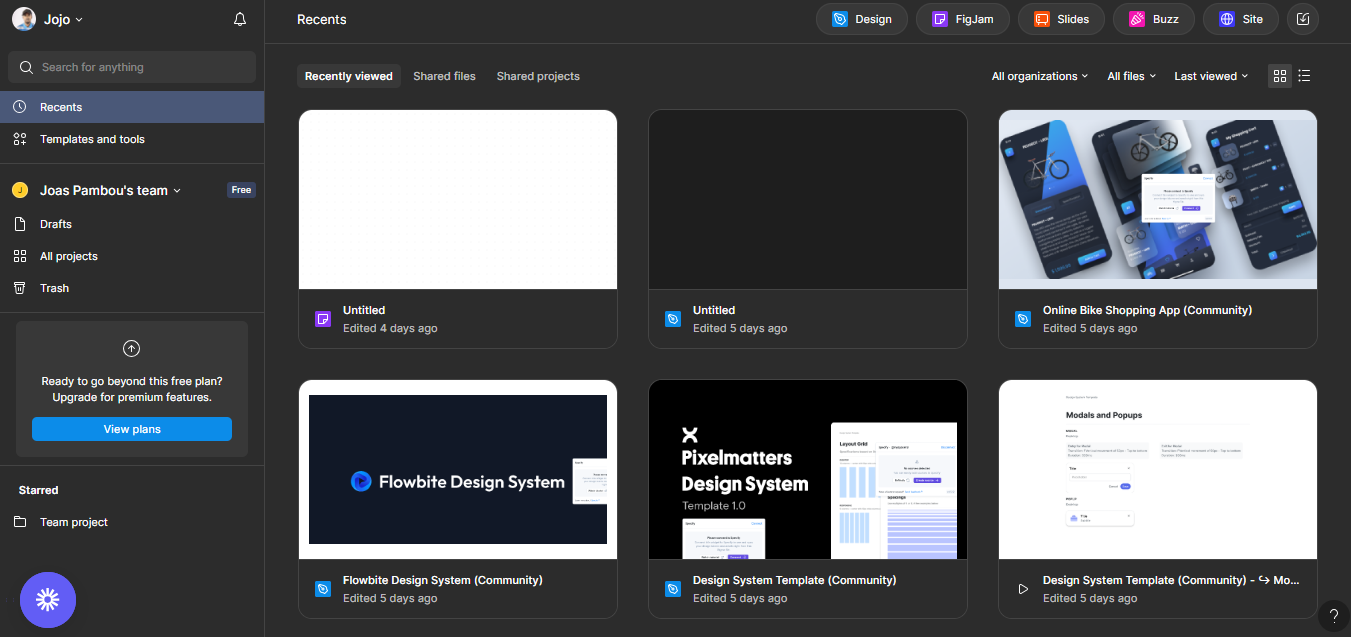Viewport: 1351px width, 637px height.
Task: Start a new Slides deck
Action: tap(1060, 19)
